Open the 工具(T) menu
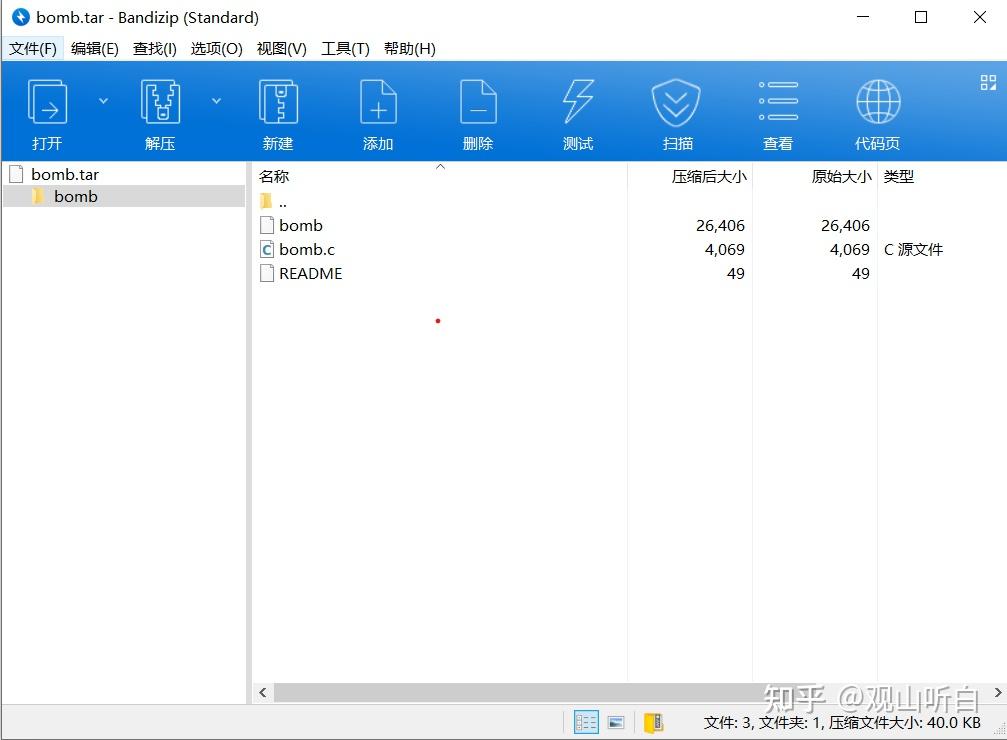Image resolution: width=1007 pixels, height=740 pixels. [x=346, y=49]
